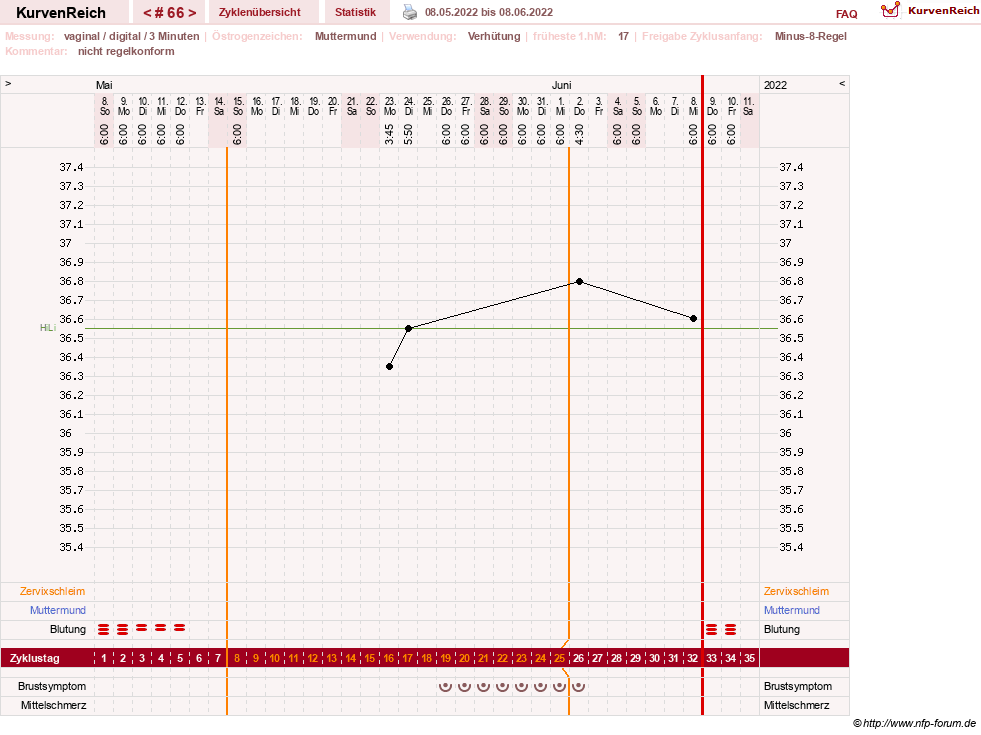Click the right Muttermund row label
Viewport: 981px width, 735px height.
[791, 610]
